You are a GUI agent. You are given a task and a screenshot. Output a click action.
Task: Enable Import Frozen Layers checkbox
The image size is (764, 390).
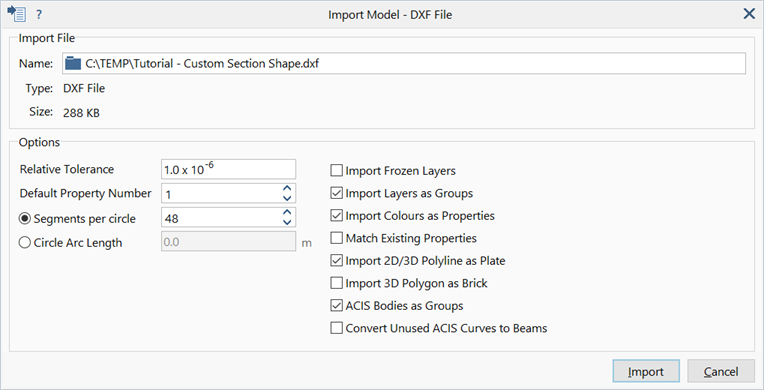point(337,171)
